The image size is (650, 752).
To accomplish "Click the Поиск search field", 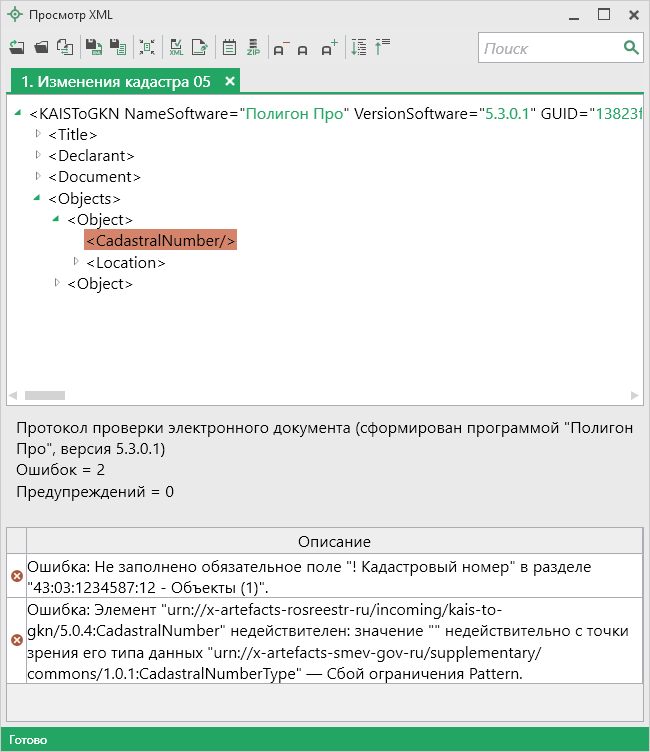I will click(550, 48).
